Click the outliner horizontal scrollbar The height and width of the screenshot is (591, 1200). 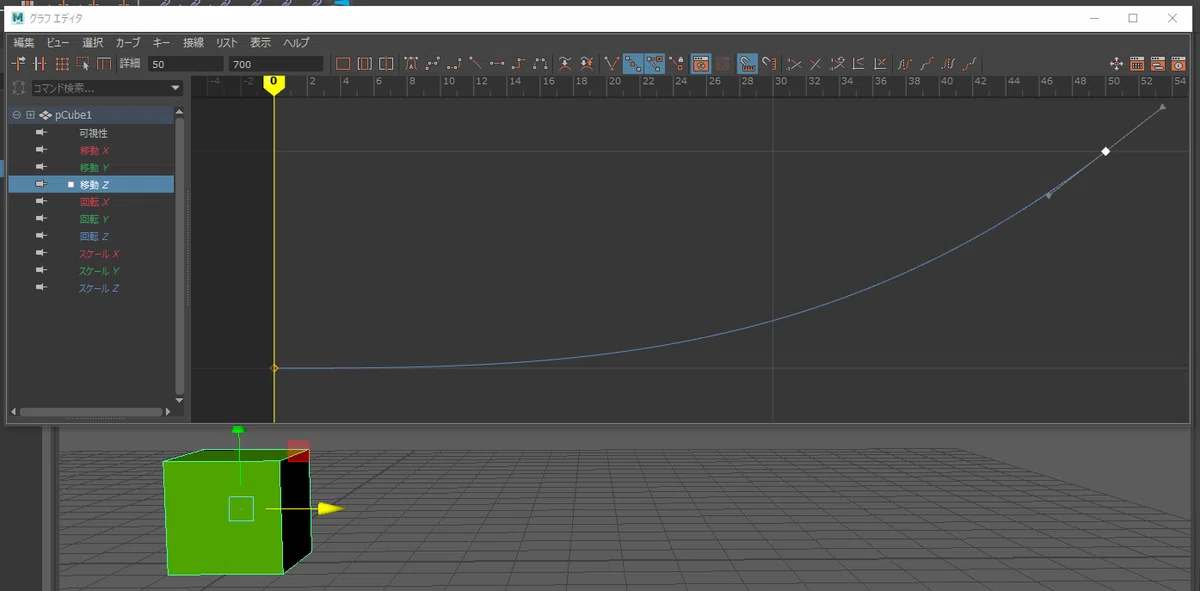pos(91,411)
